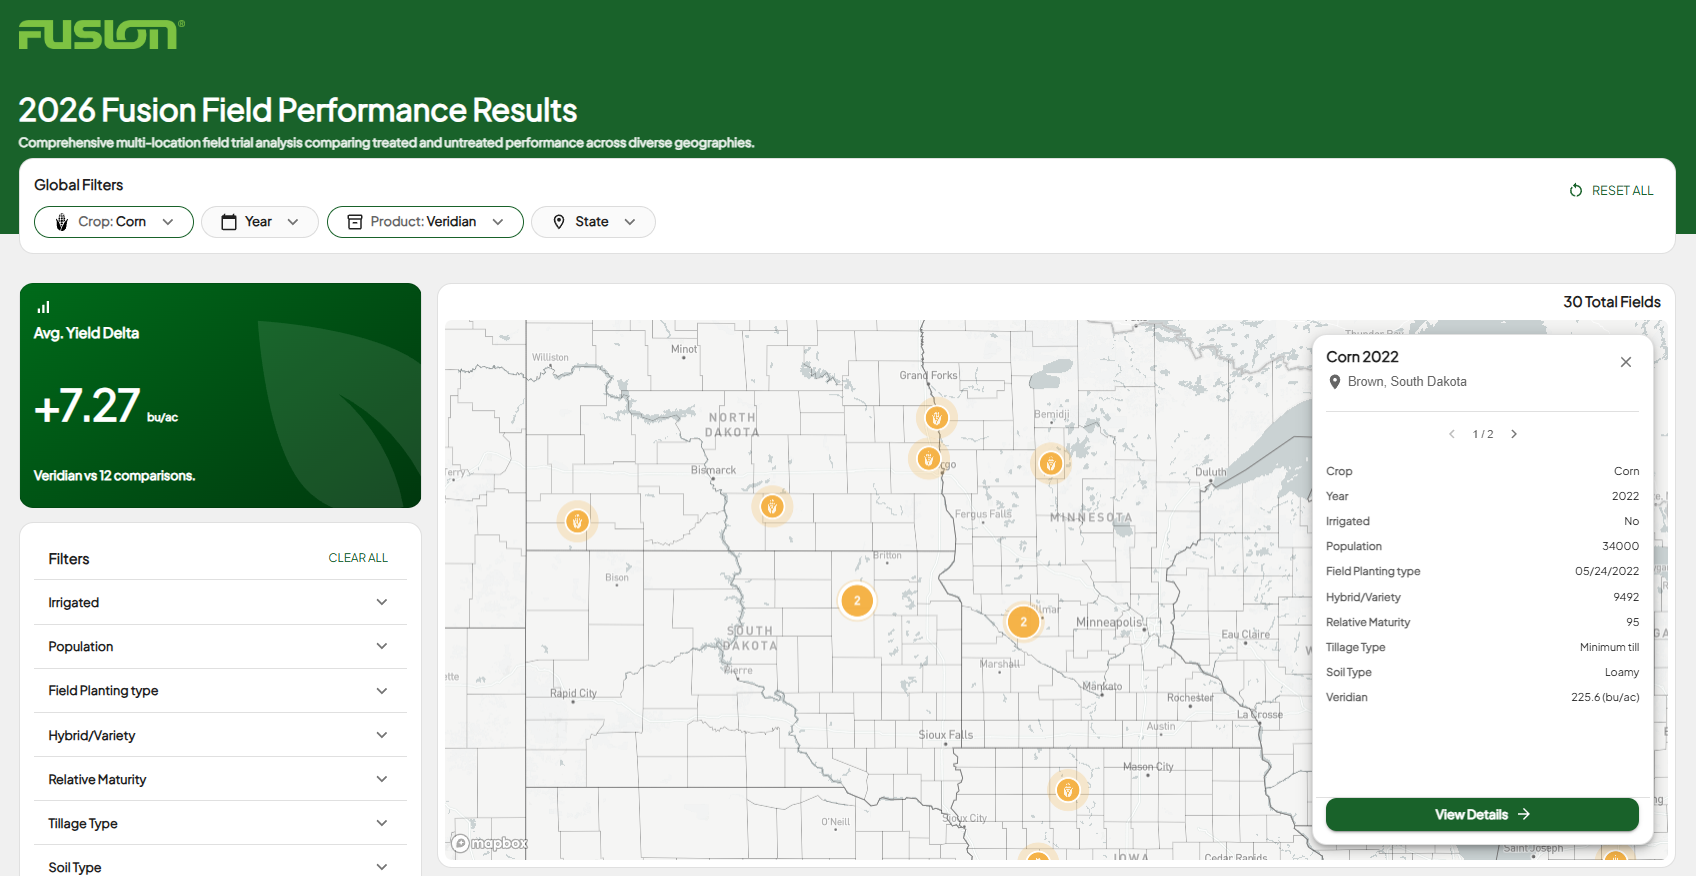
Task: Open the State filter dropdown
Action: click(593, 222)
